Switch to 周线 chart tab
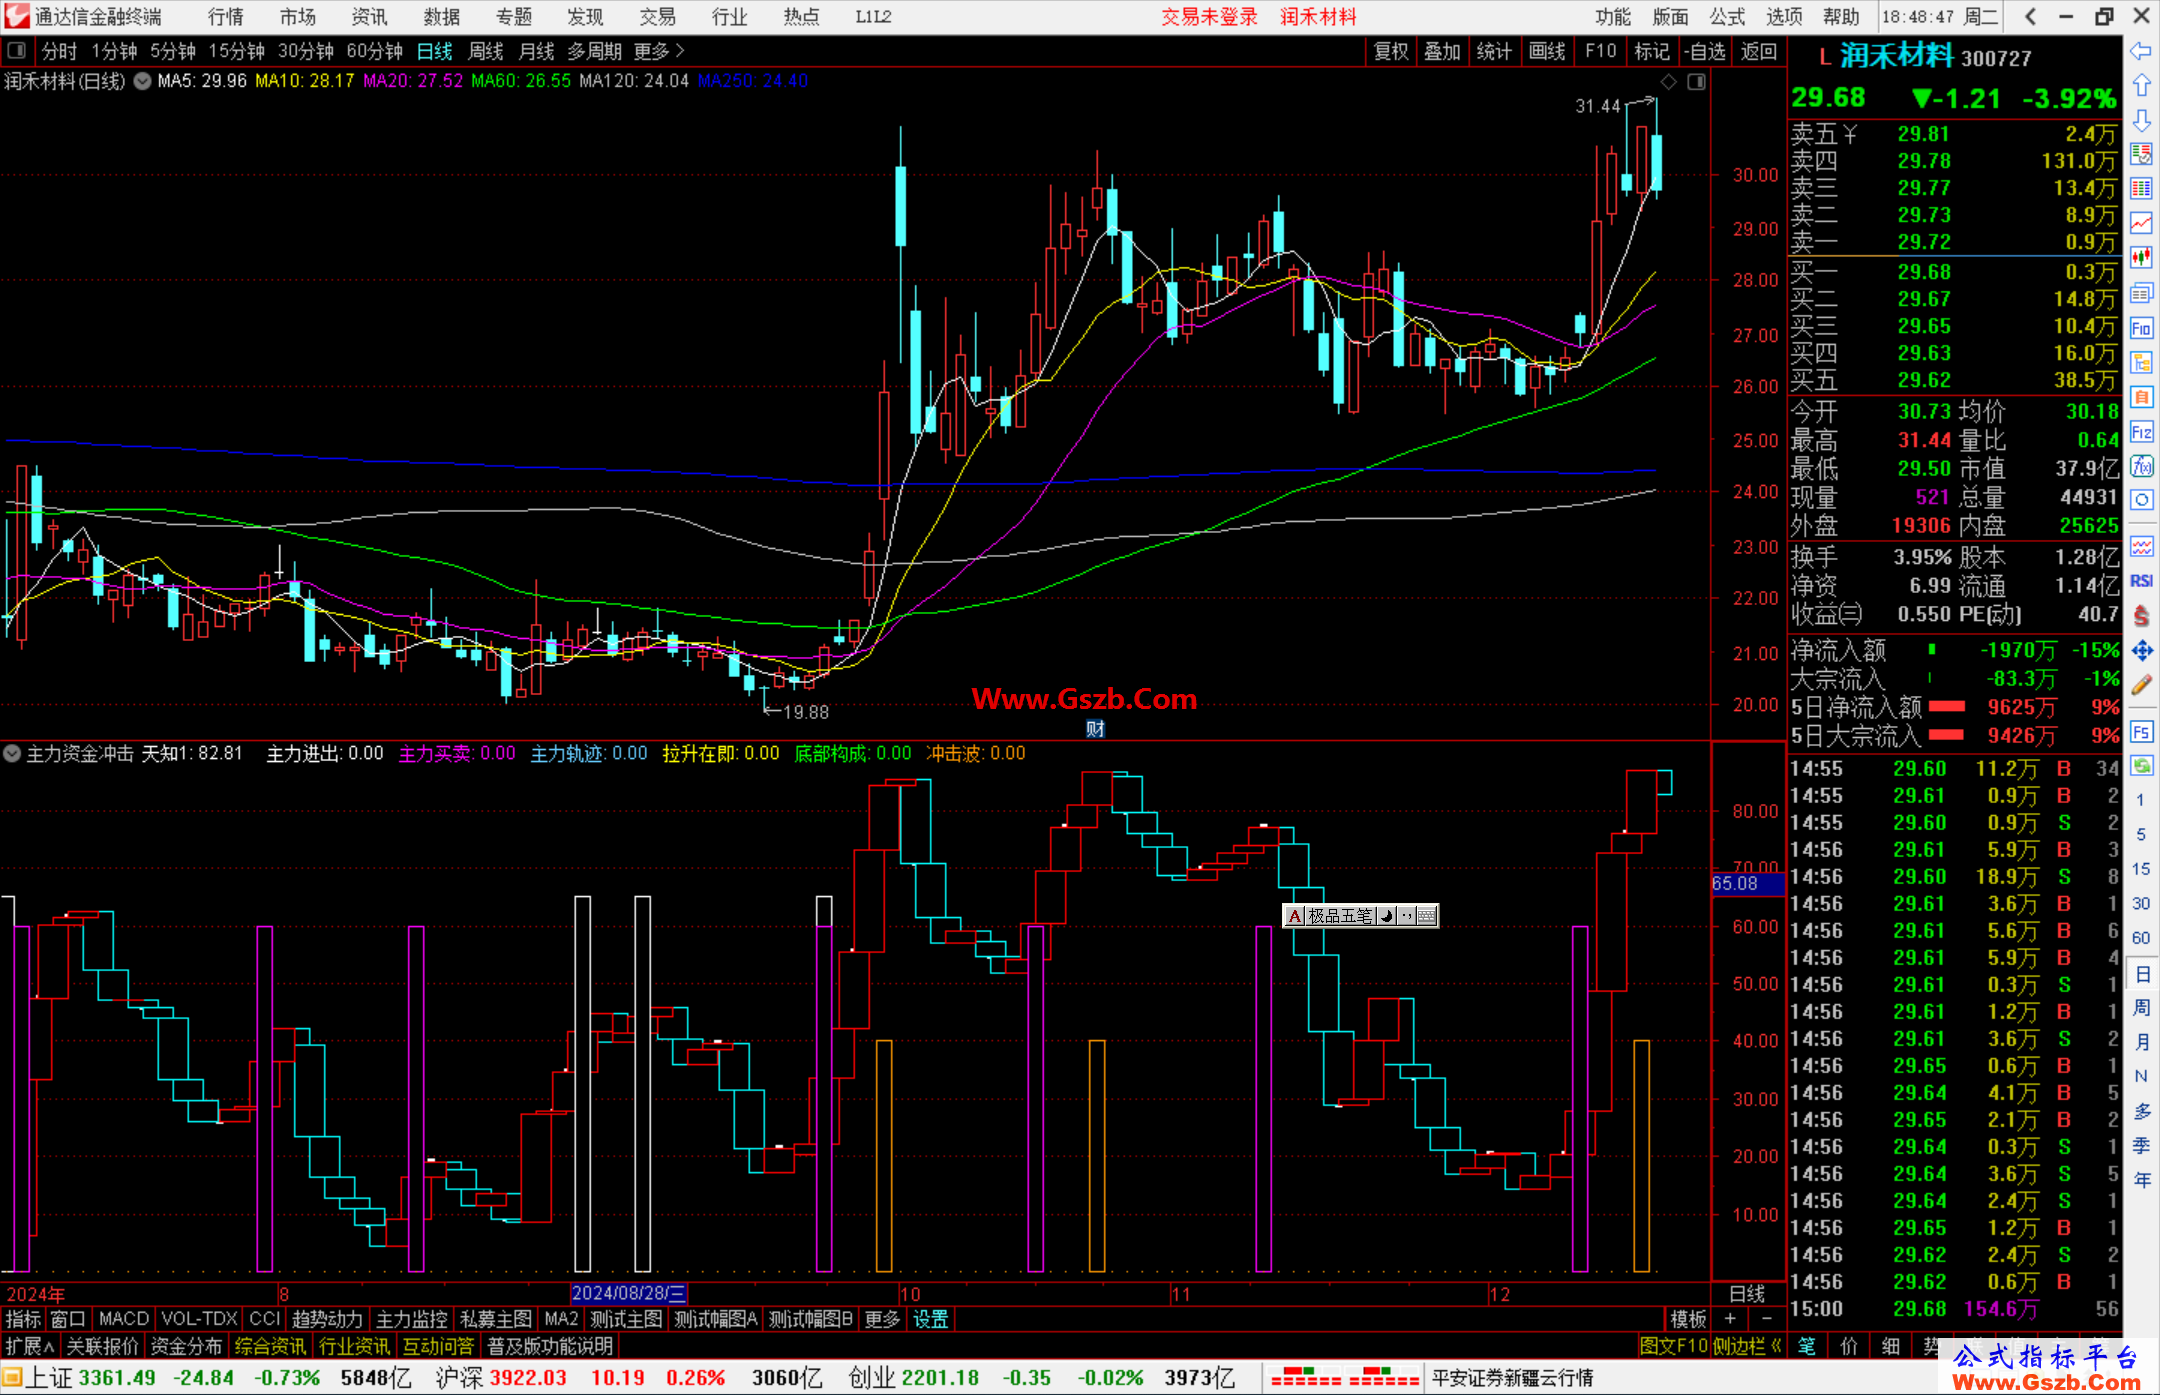2160x1395 pixels. pyautogui.click(x=486, y=50)
